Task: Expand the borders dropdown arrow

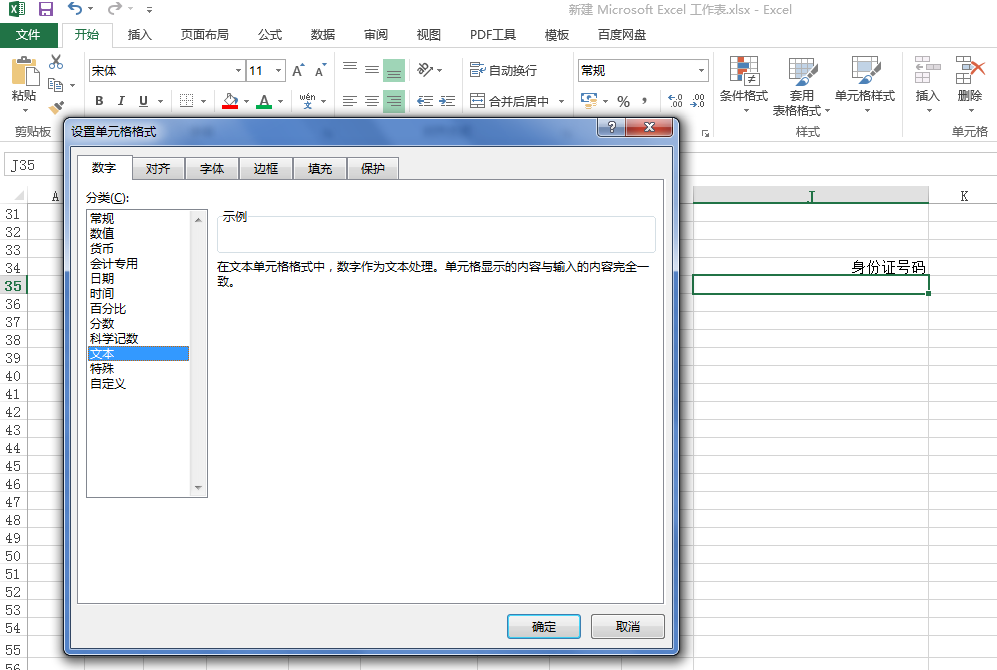Action: click(203, 102)
